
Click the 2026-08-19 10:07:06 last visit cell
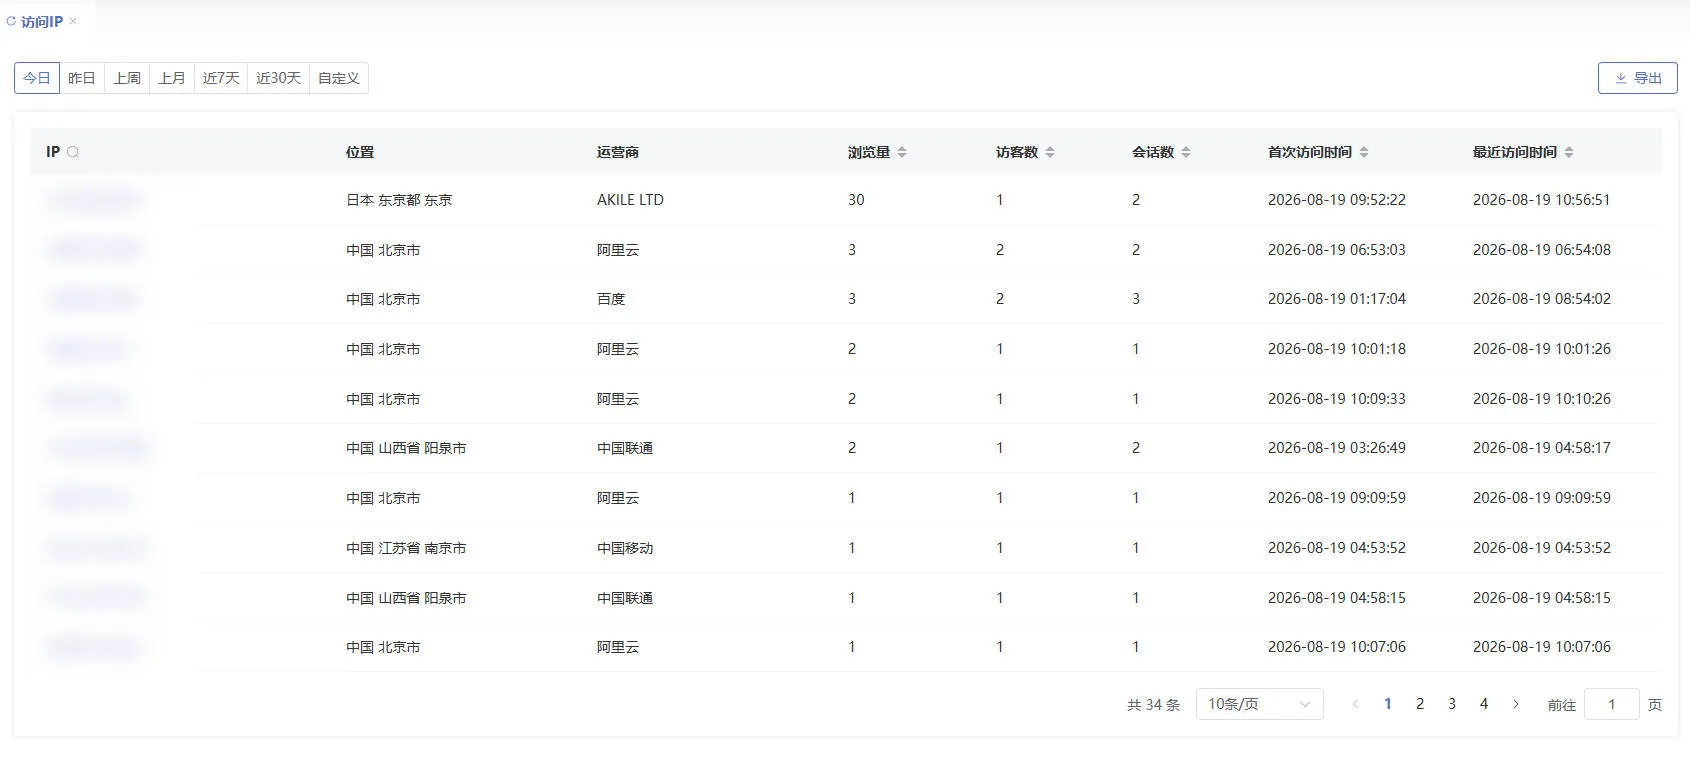1542,647
